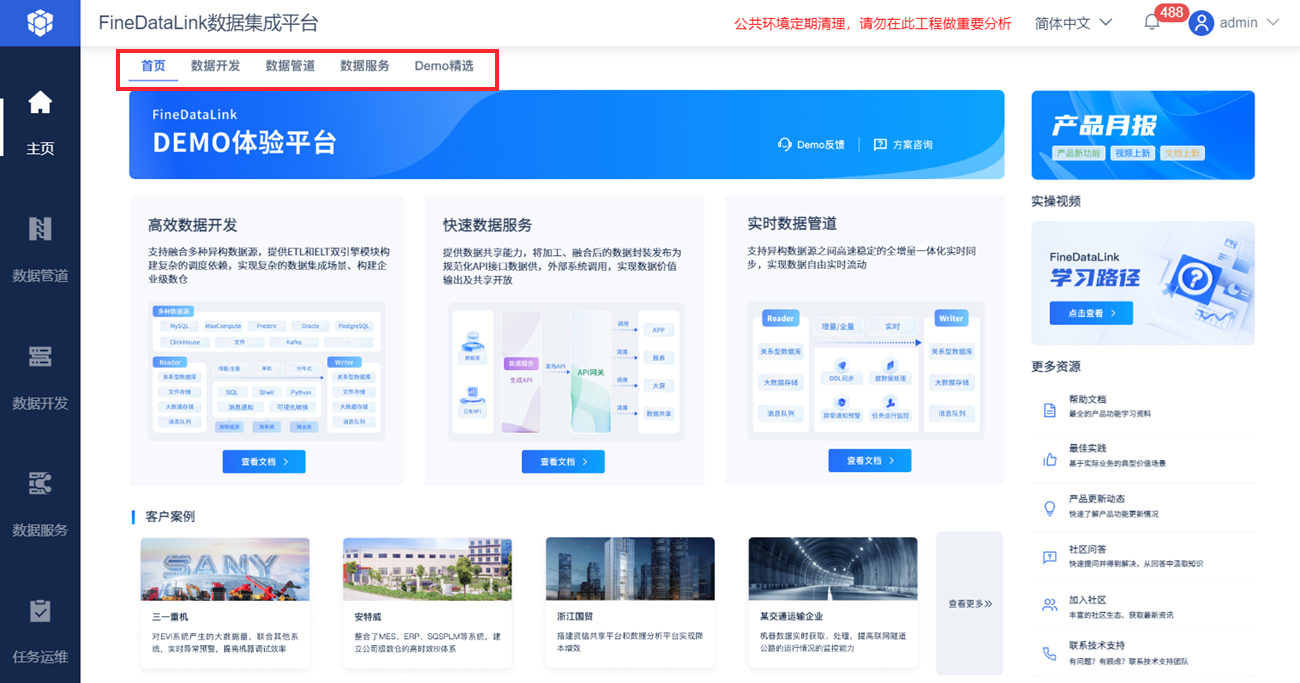Open 数据开发 in the left sidebar

point(40,376)
